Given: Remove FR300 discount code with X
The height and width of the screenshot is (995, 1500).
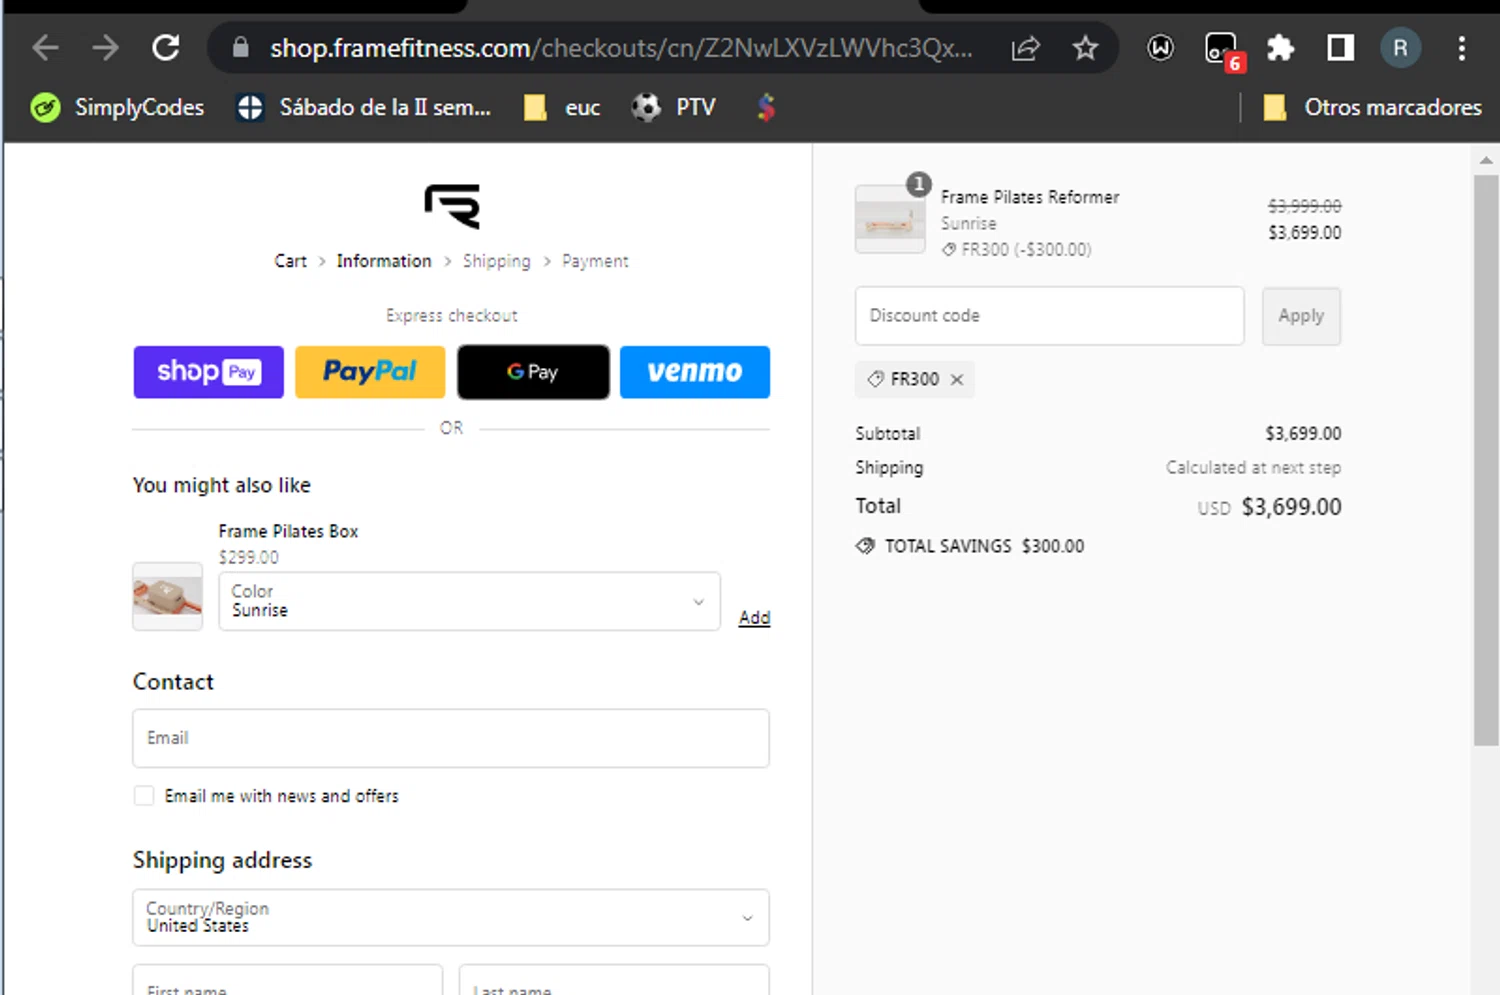Looking at the screenshot, I should (957, 379).
